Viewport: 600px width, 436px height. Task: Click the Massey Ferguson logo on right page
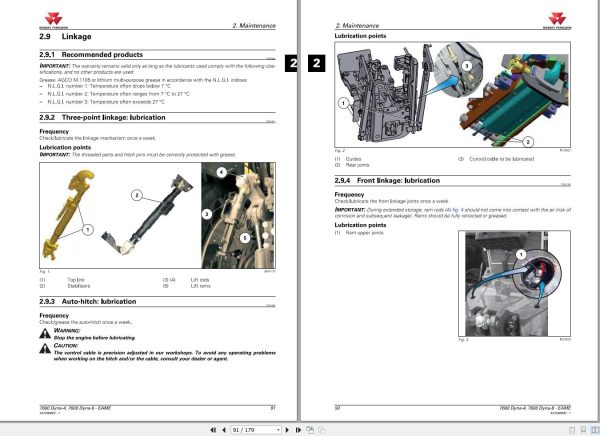[557, 20]
